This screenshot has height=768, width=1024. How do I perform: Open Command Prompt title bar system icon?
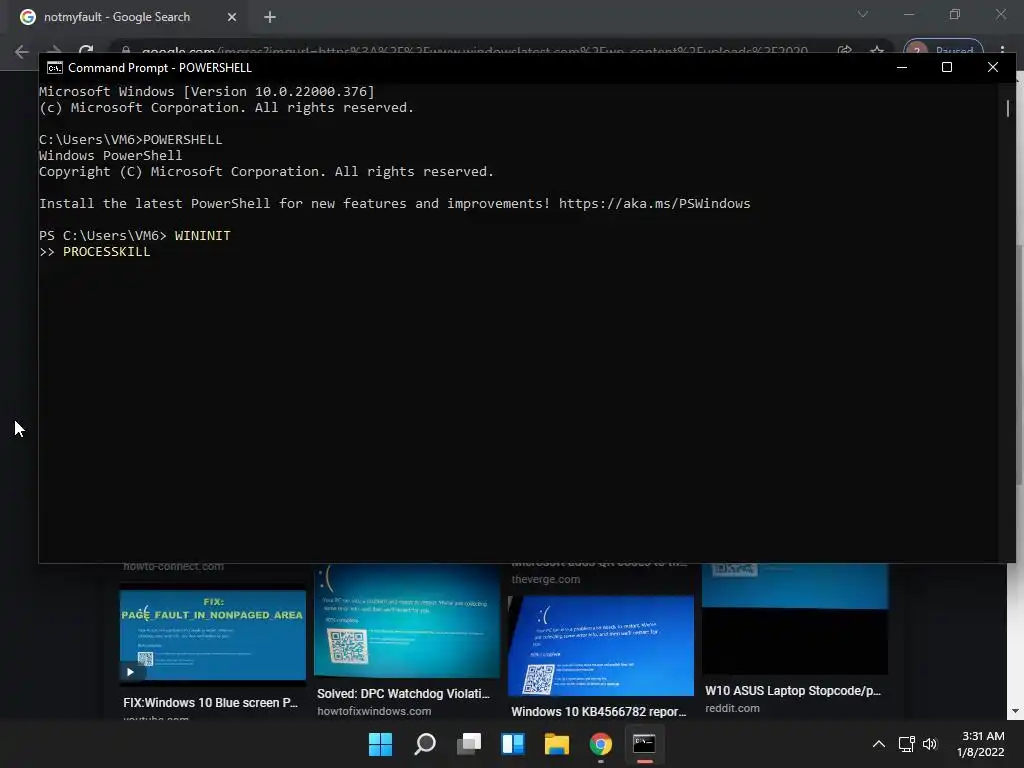click(55, 68)
